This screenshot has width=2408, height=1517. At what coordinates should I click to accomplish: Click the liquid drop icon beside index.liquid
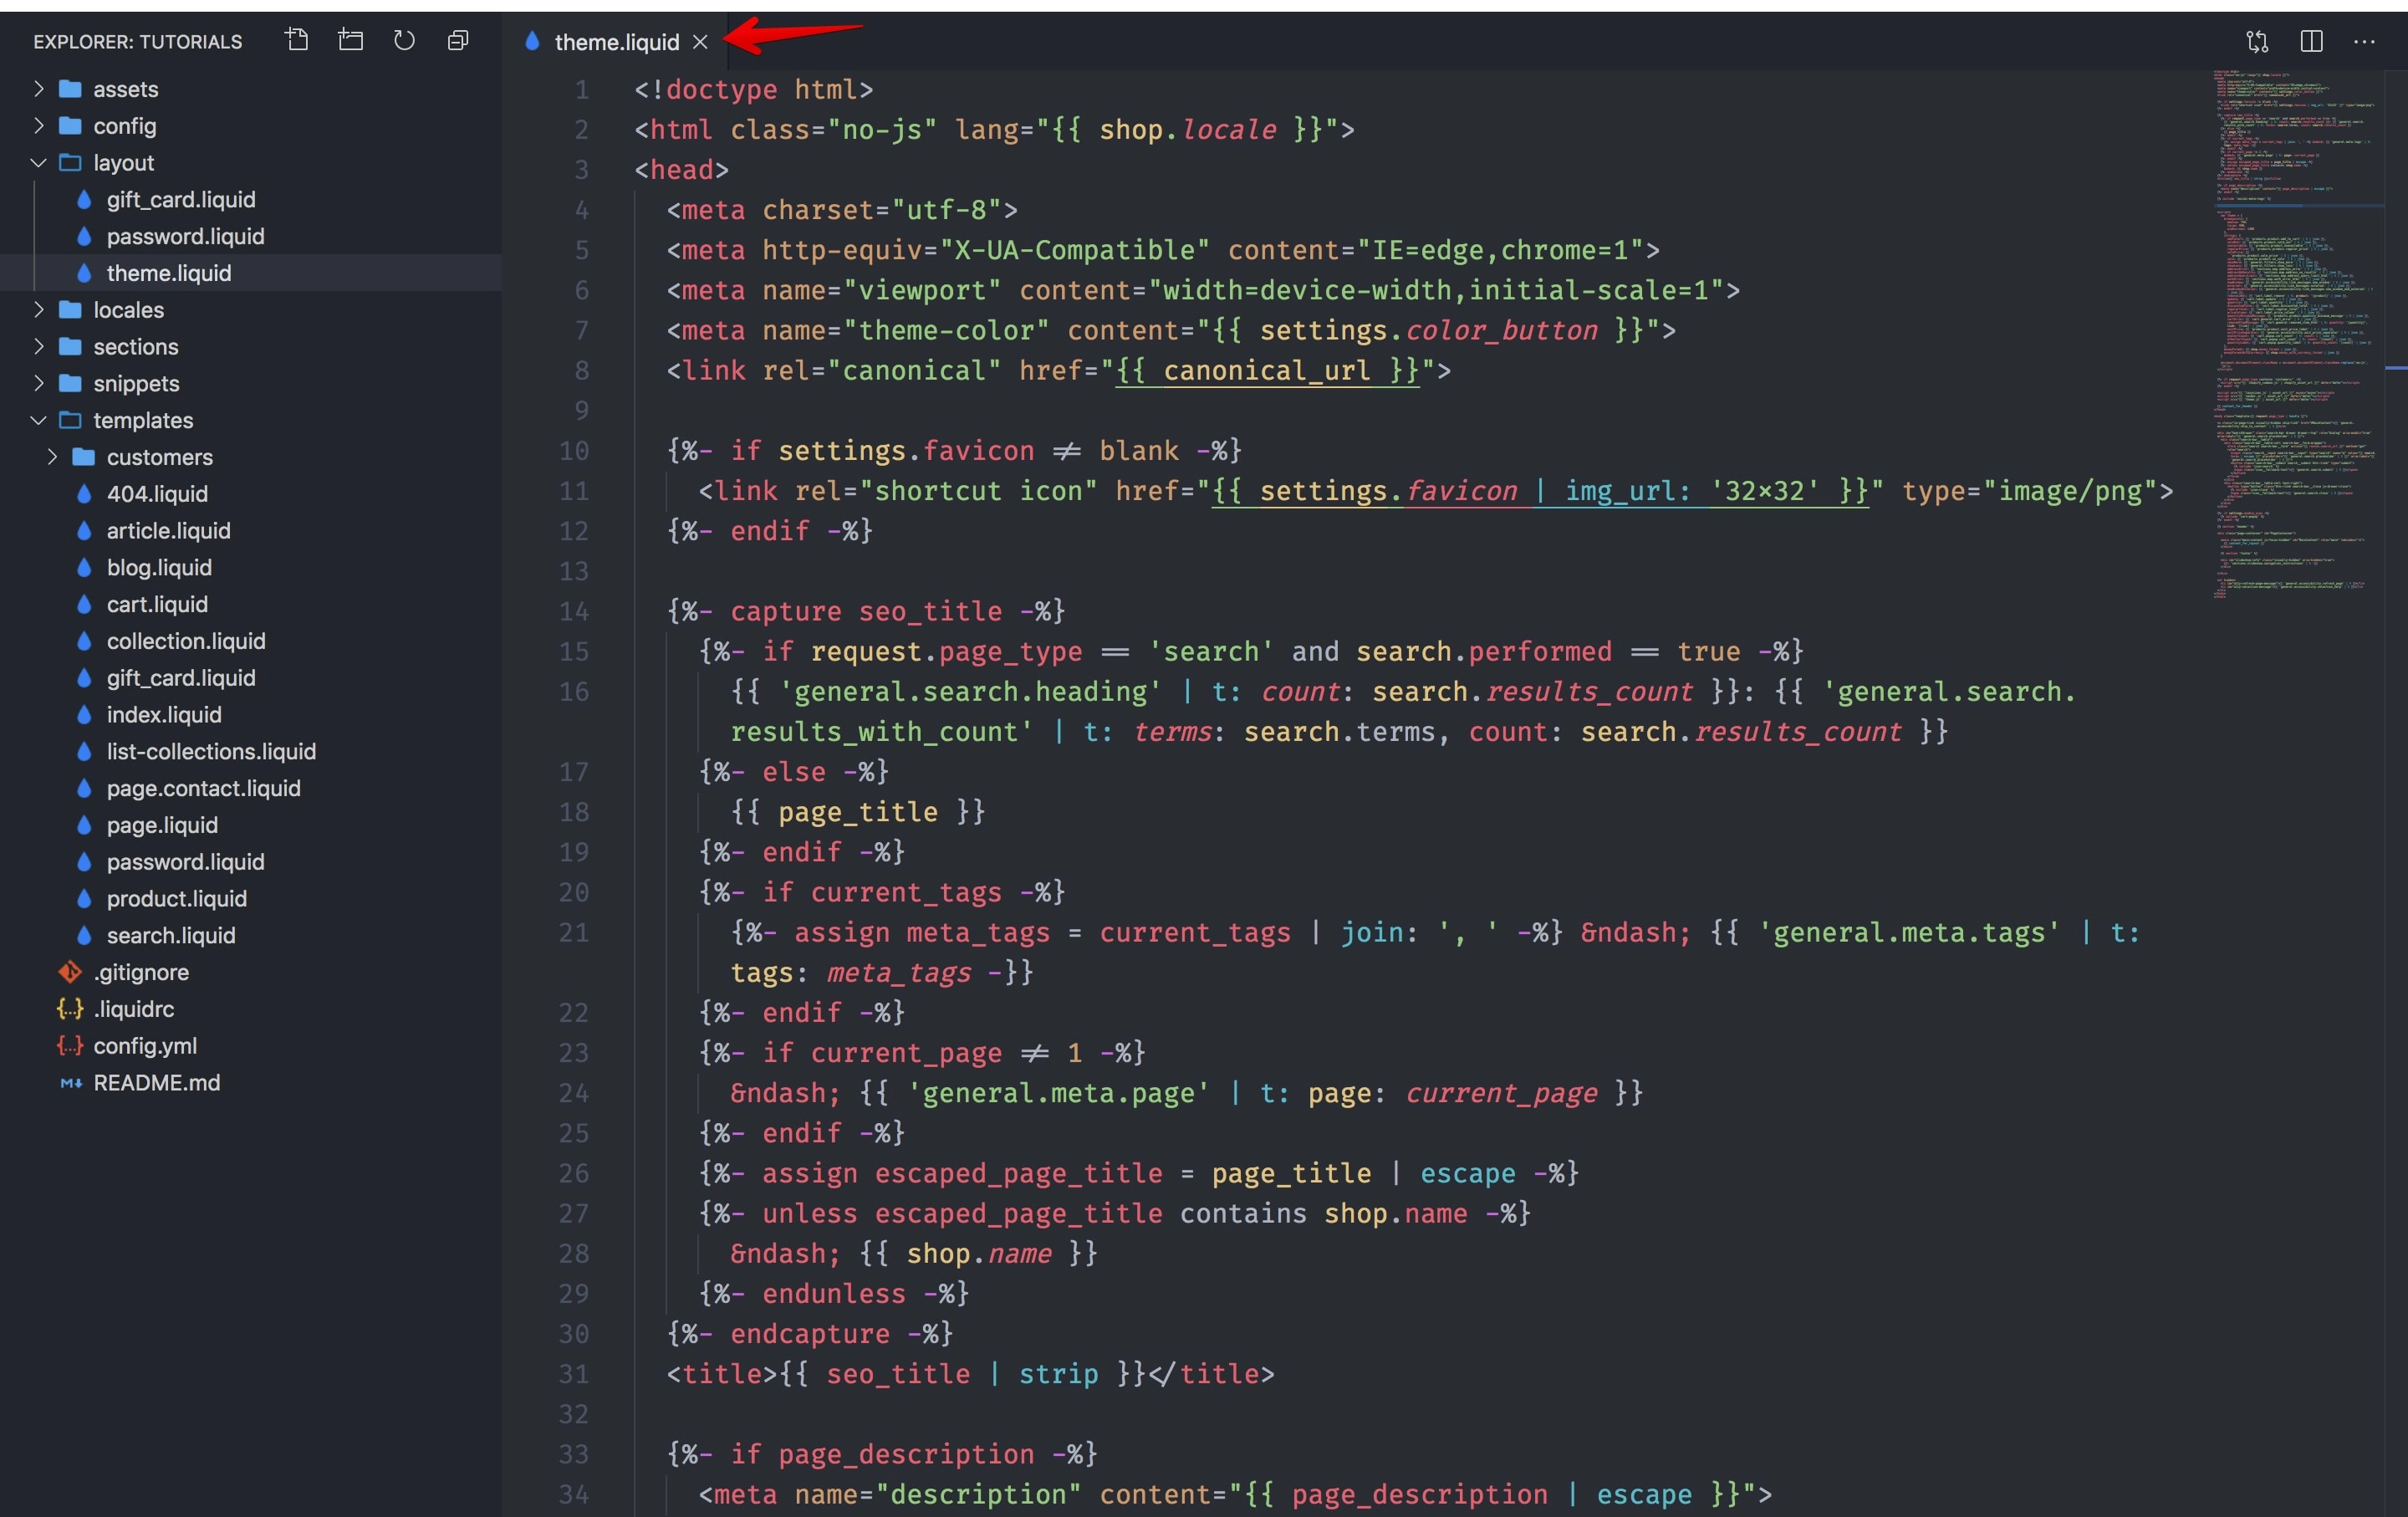tap(84, 714)
